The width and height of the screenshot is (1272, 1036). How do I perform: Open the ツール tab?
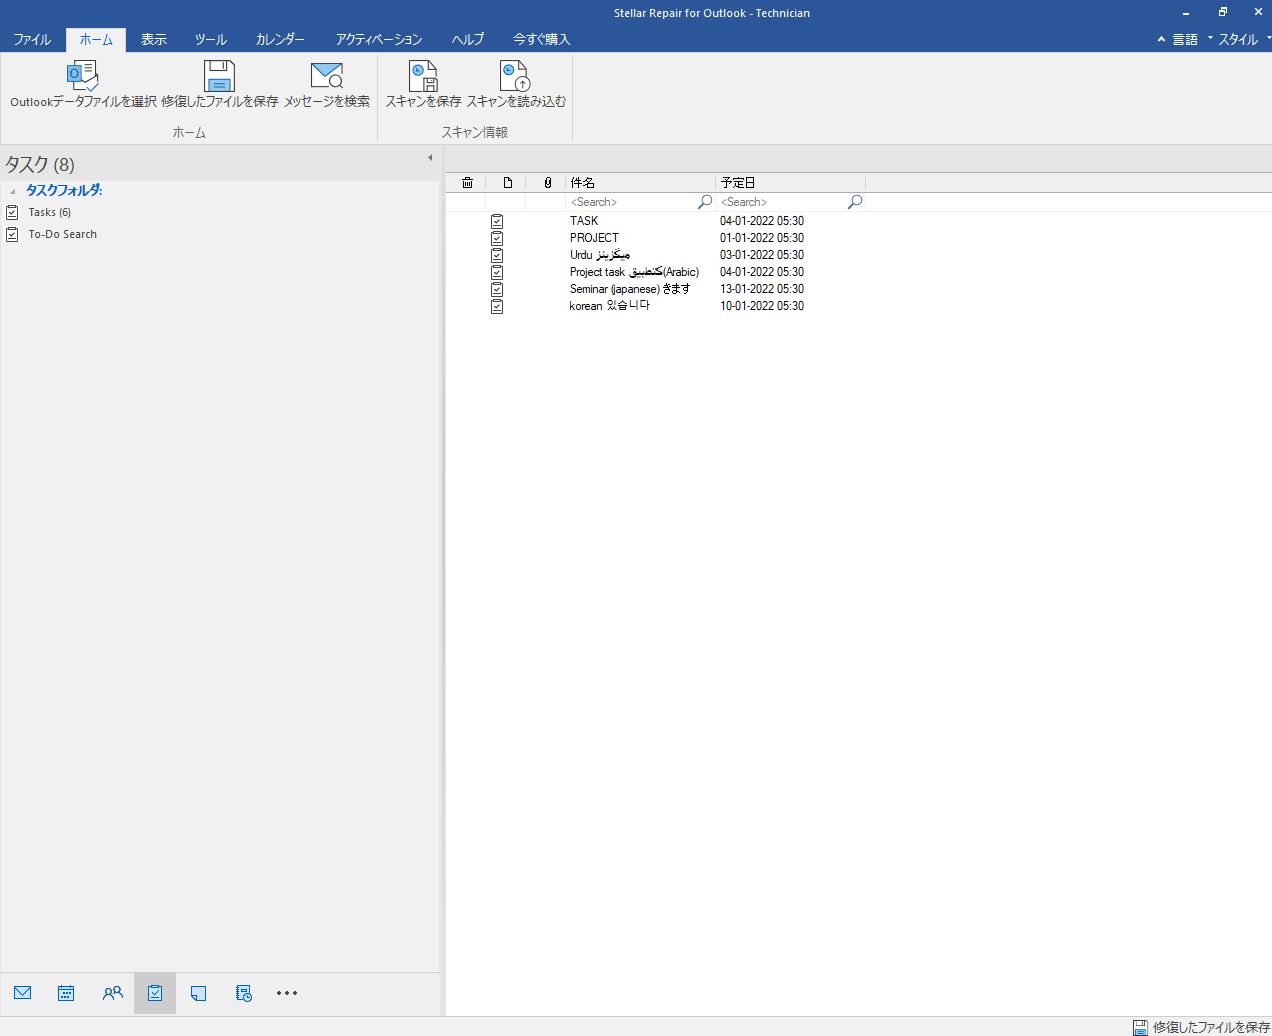pyautogui.click(x=211, y=39)
